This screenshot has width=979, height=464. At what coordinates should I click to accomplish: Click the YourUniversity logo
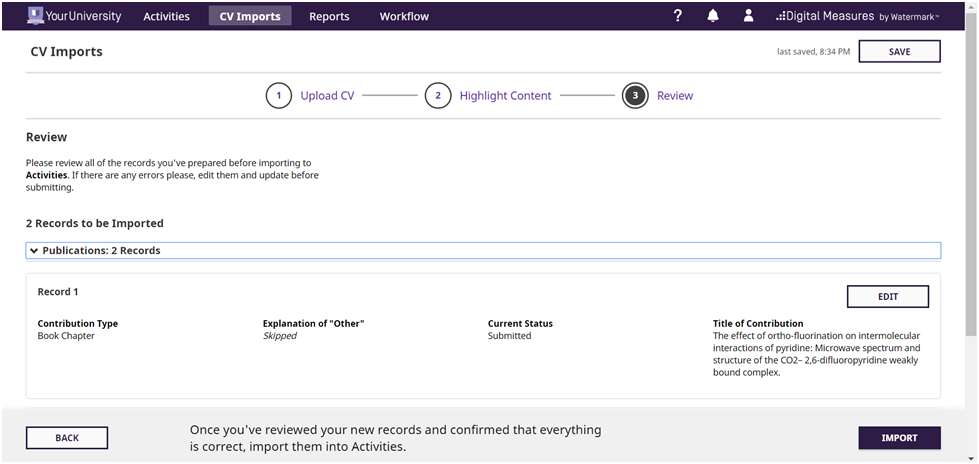coord(74,16)
